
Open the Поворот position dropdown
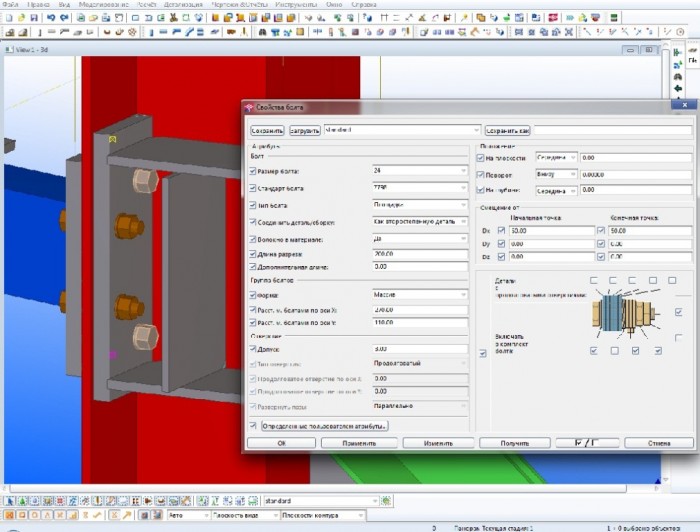556,175
